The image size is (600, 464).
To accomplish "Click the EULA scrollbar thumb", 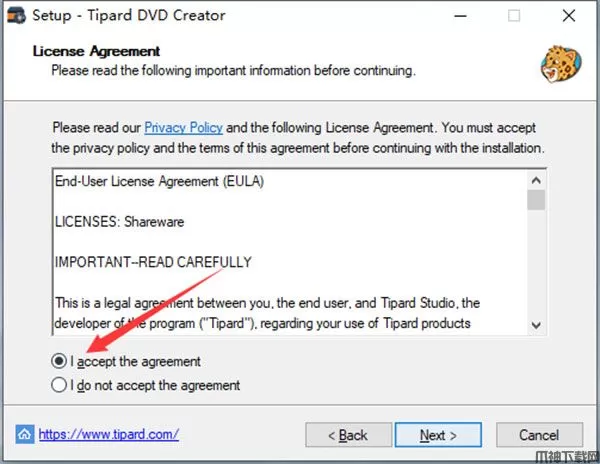I will point(536,200).
